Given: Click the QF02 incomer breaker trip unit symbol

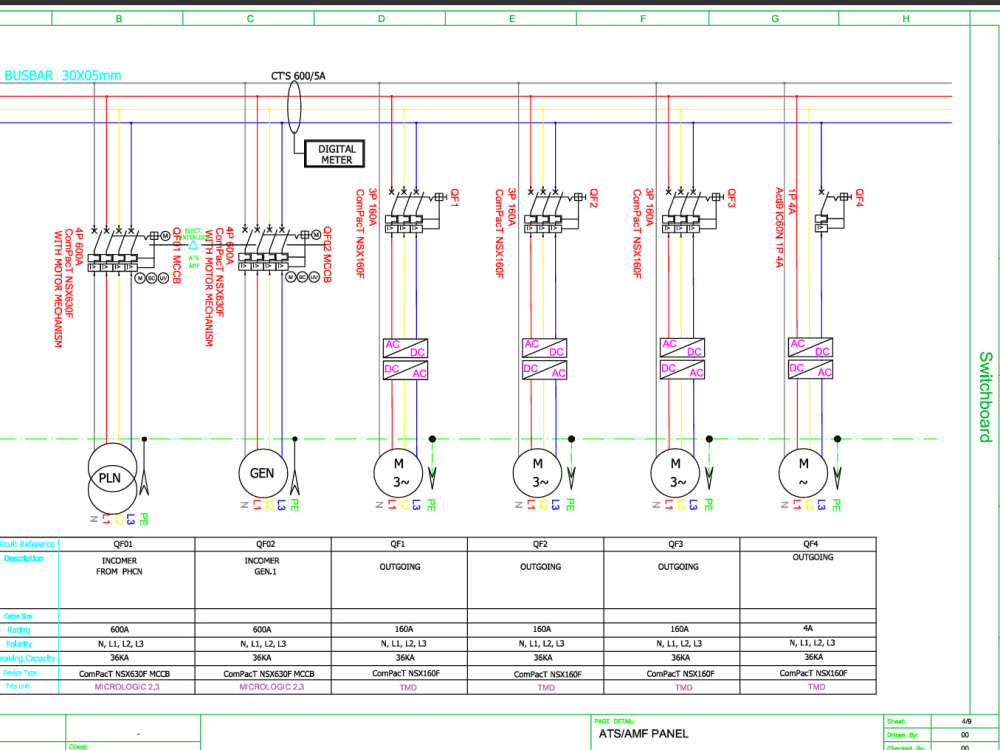Looking at the screenshot, I should 263,263.
